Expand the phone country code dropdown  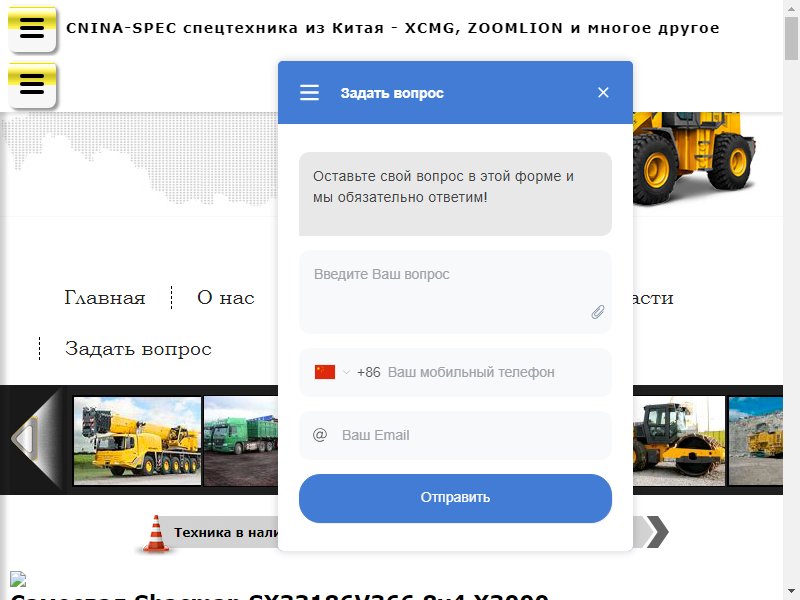click(346, 372)
